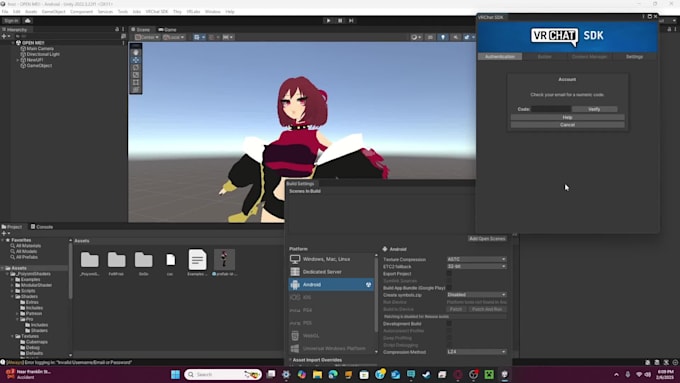Select Universal Windows Platform
The width and height of the screenshot is (680, 383).
click(331, 348)
